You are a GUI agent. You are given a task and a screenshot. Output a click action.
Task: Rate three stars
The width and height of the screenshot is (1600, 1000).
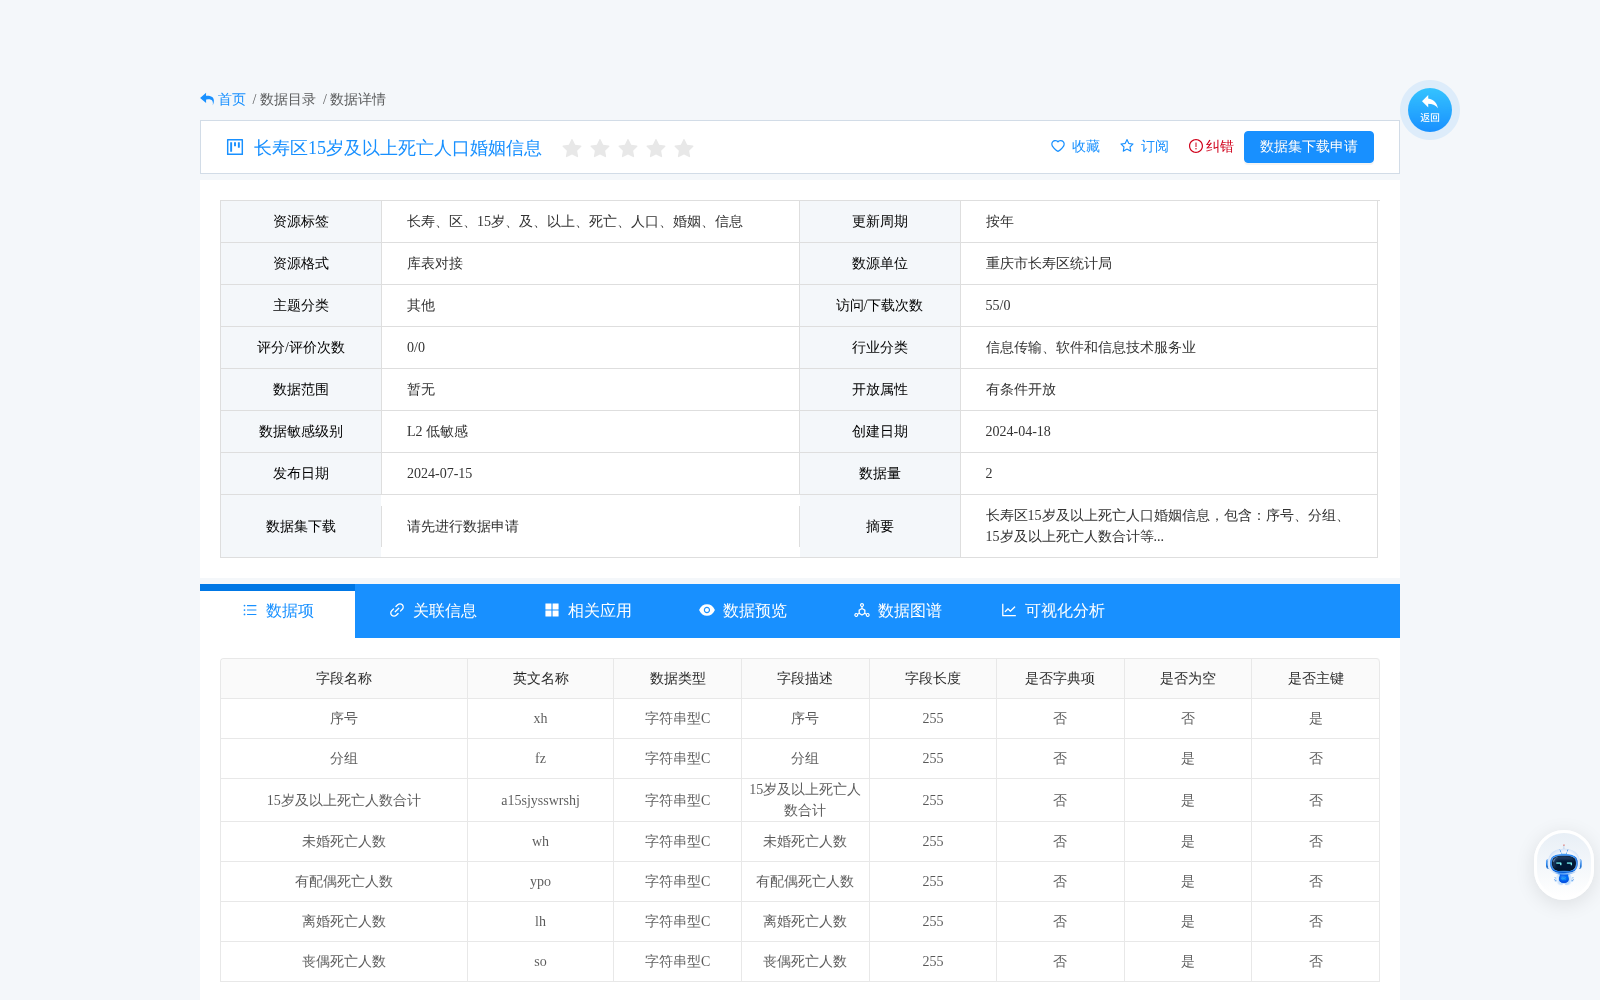(x=628, y=148)
